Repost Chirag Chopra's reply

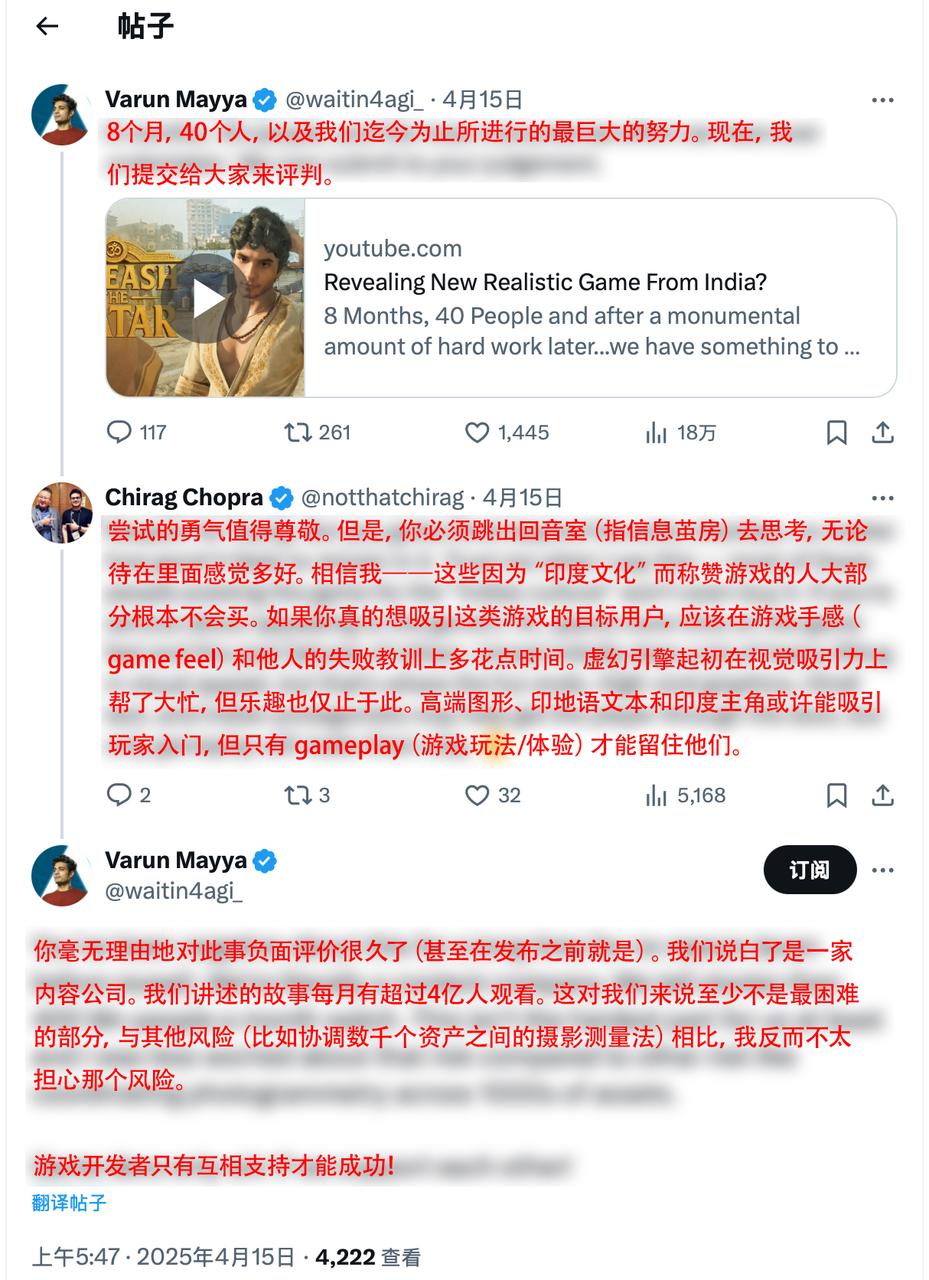pyautogui.click(x=297, y=795)
